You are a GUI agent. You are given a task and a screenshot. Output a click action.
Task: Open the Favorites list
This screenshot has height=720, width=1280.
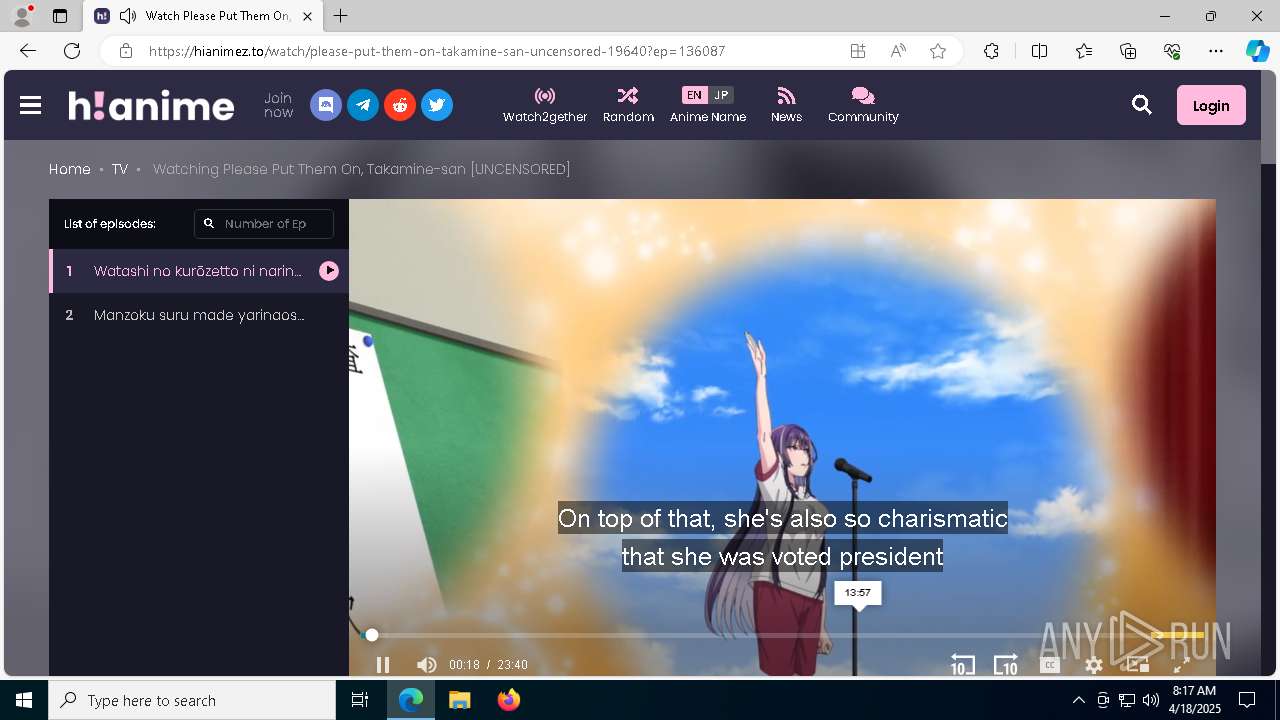click(1084, 51)
